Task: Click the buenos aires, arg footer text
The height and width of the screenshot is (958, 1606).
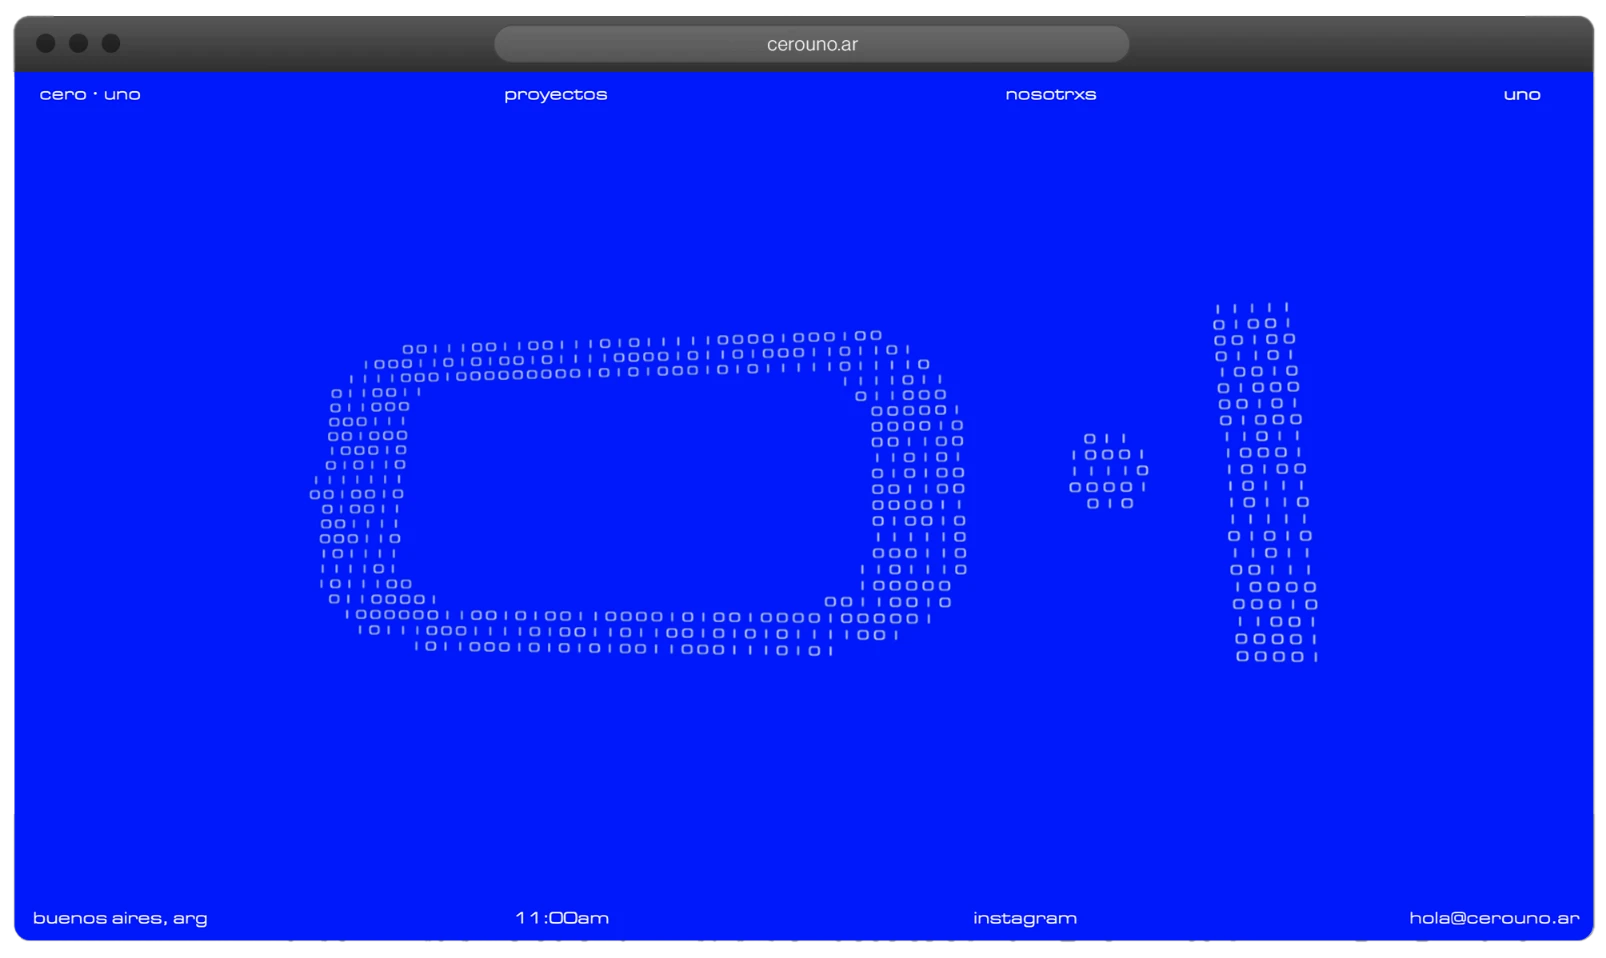Action: pos(120,918)
